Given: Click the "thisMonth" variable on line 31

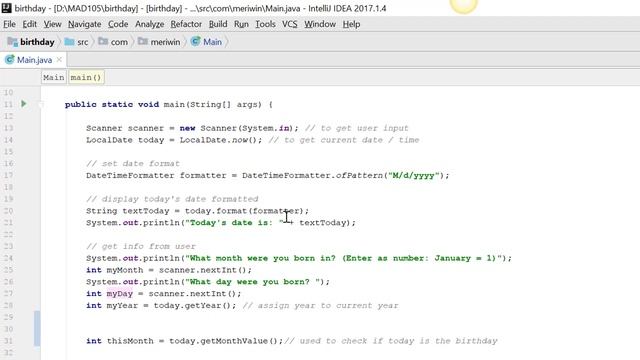Looking at the screenshot, I should pos(130,341).
